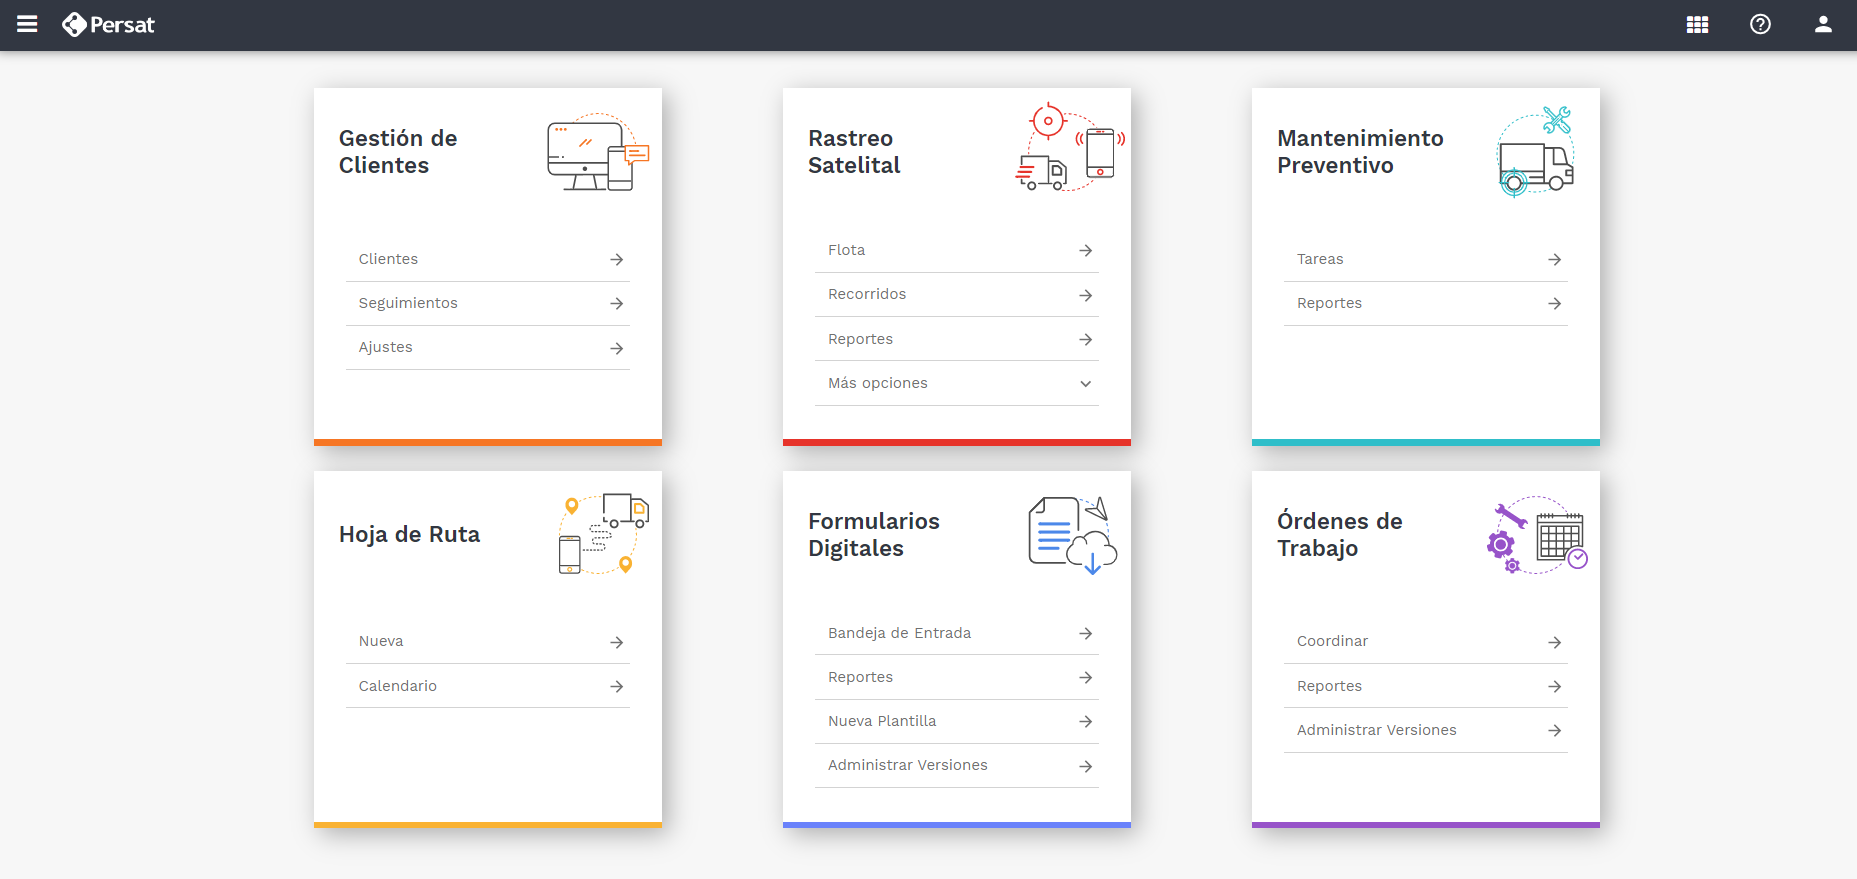Viewport: 1857px width, 879px height.
Task: Click the arrow next to Nueva Plantilla
Action: click(x=1086, y=721)
